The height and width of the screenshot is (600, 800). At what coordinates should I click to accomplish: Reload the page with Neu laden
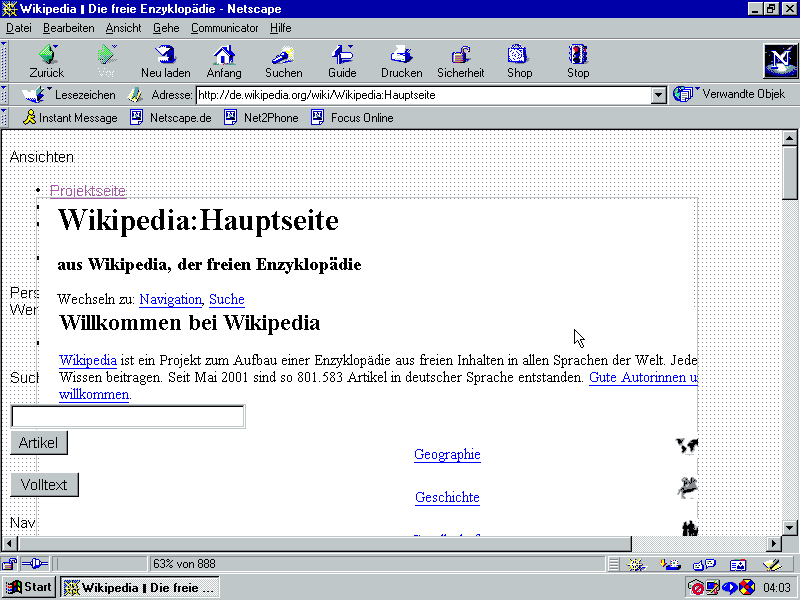165,61
